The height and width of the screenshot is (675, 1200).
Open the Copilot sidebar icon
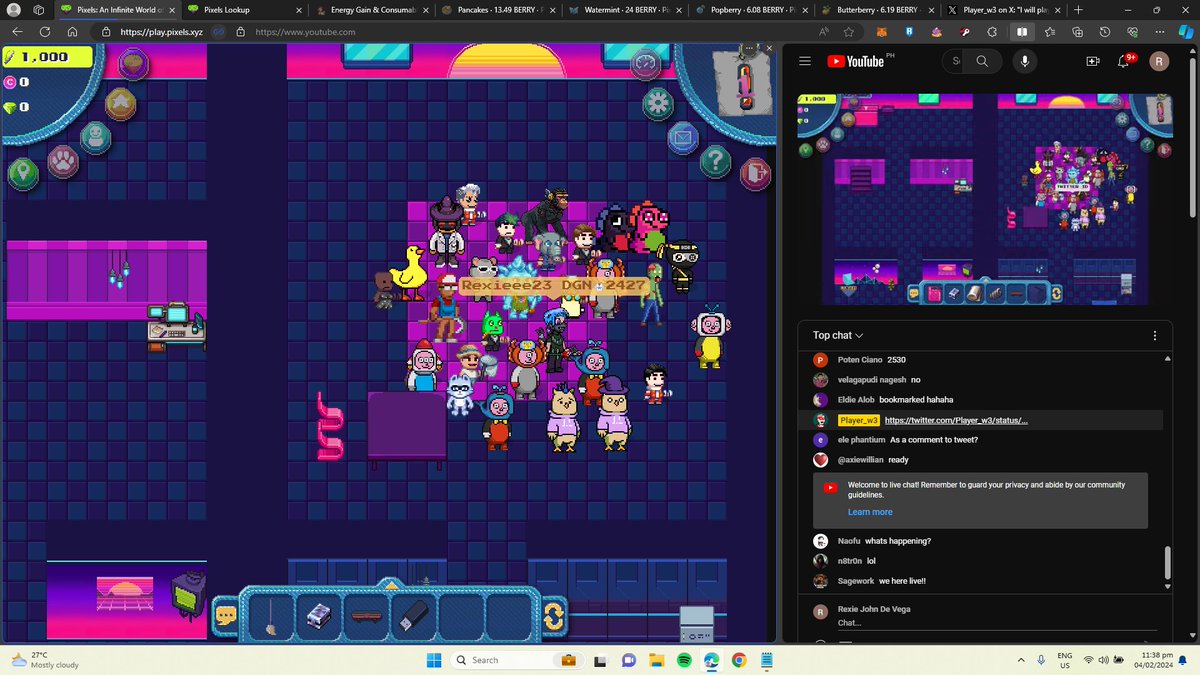(1186, 32)
